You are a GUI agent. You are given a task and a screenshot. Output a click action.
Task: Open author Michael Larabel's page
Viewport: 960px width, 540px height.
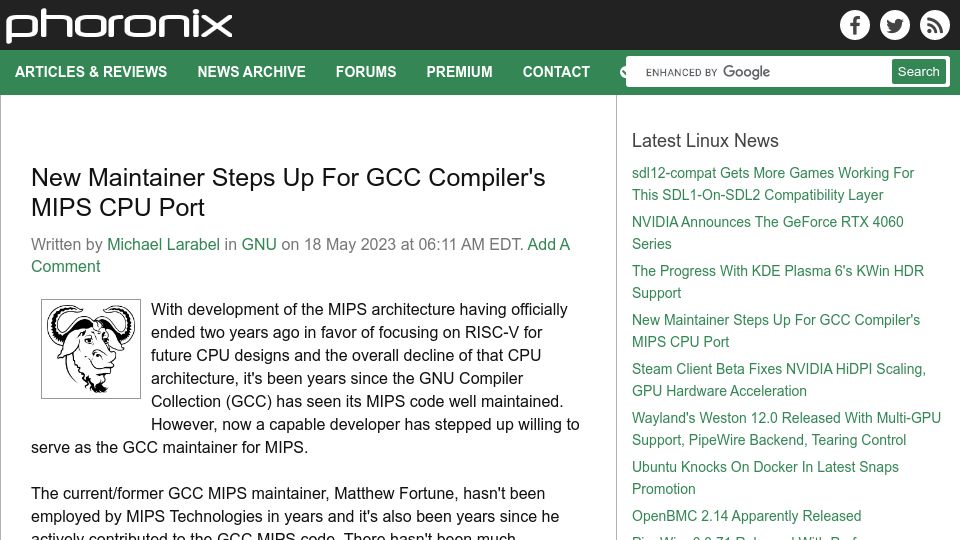[x=163, y=244]
